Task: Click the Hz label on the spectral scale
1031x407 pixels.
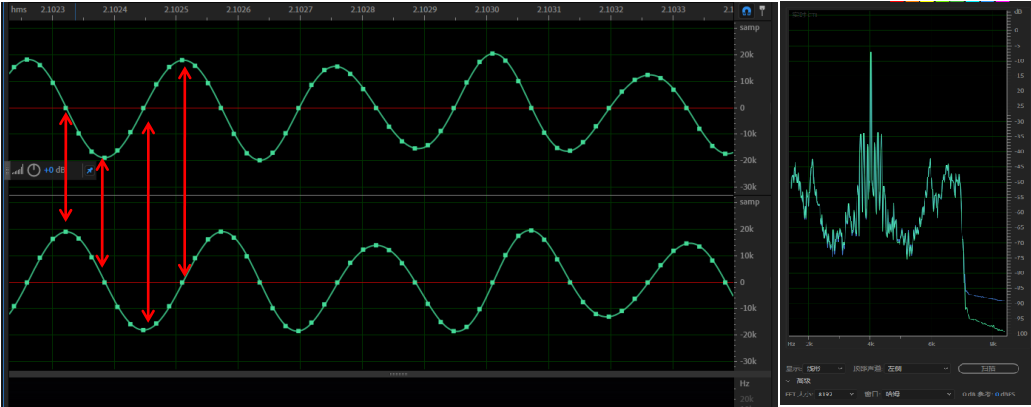Action: click(744, 383)
